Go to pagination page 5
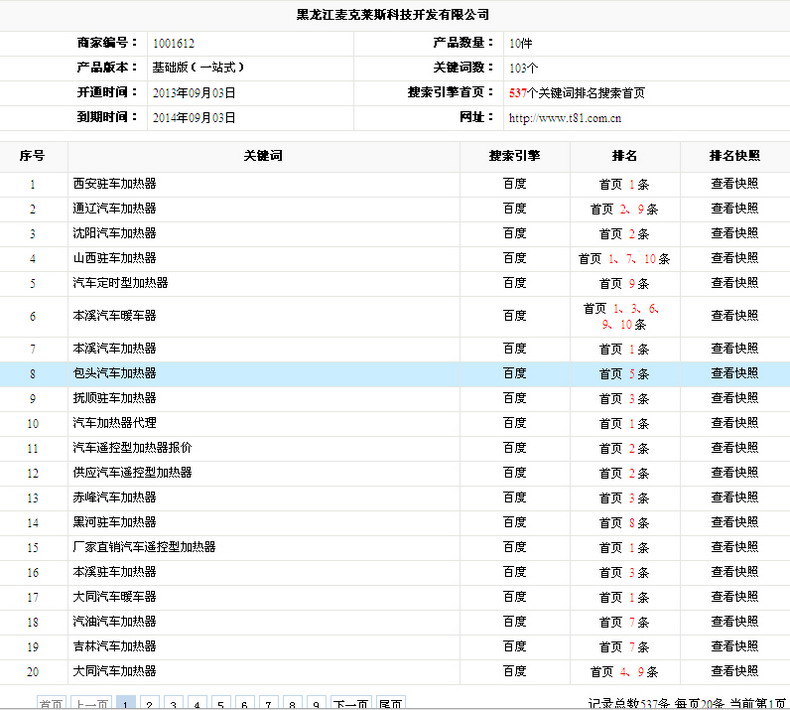The height and width of the screenshot is (710, 790). tap(221, 703)
